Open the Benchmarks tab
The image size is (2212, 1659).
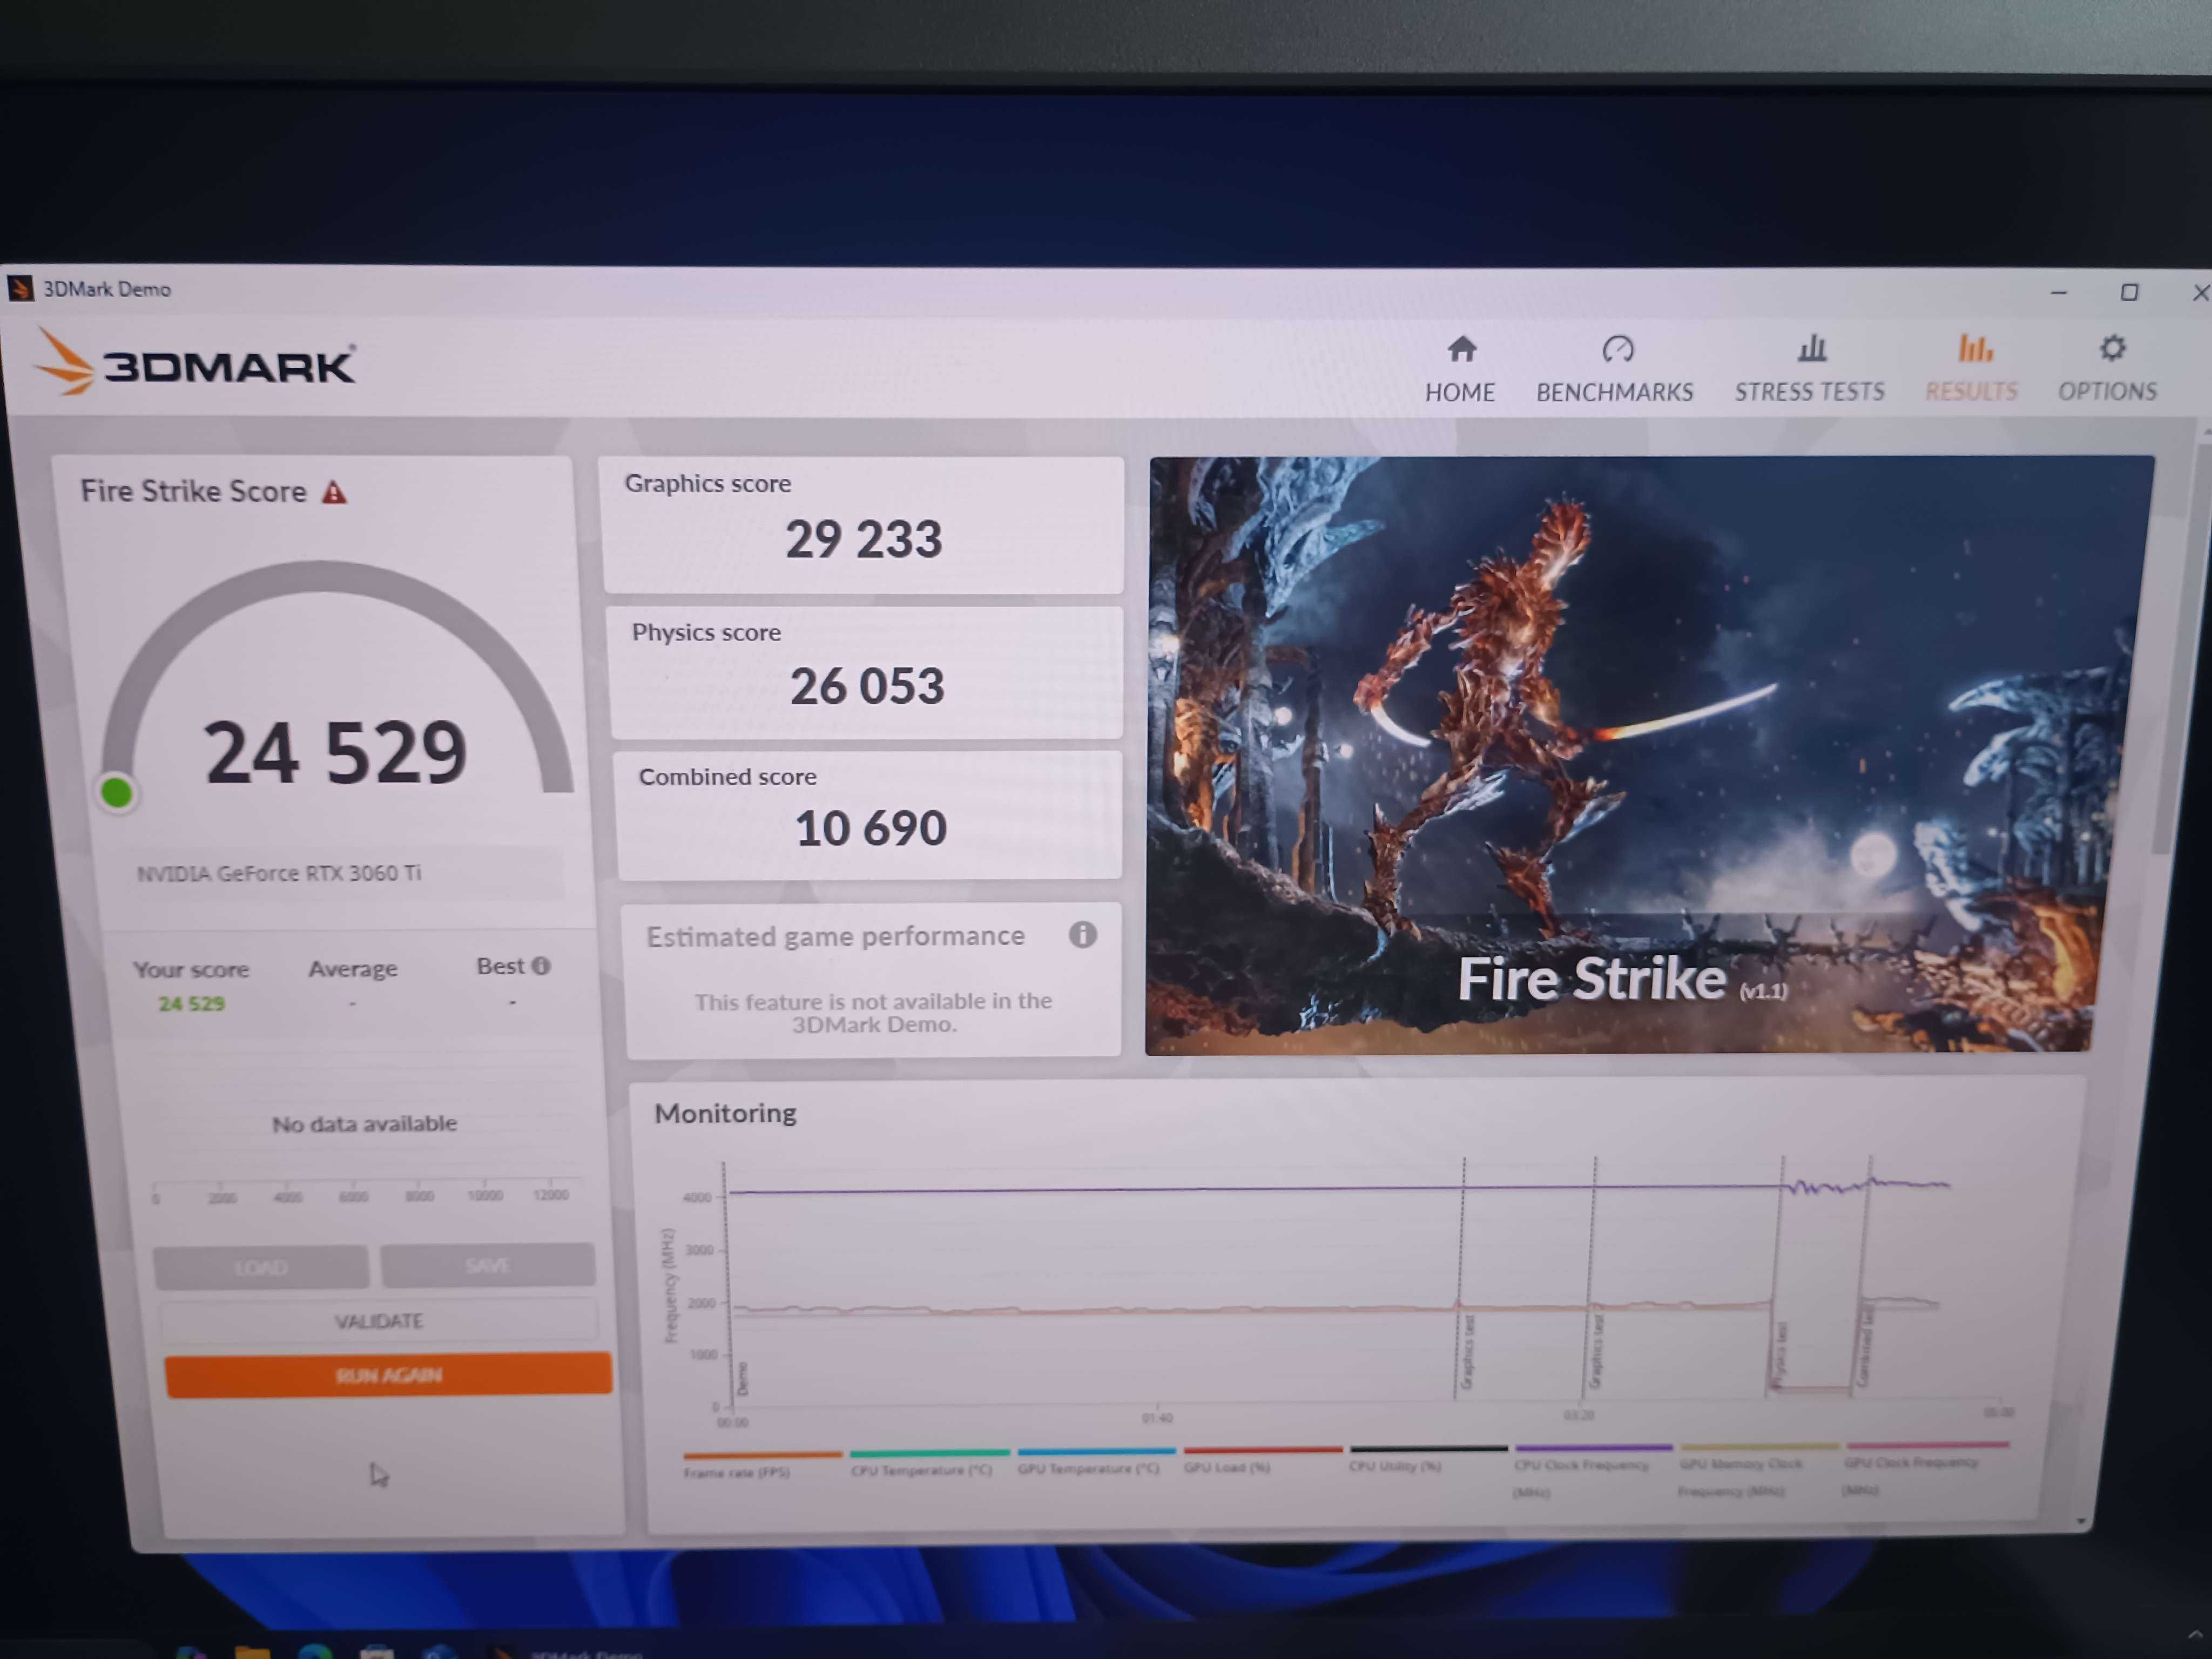(1615, 370)
